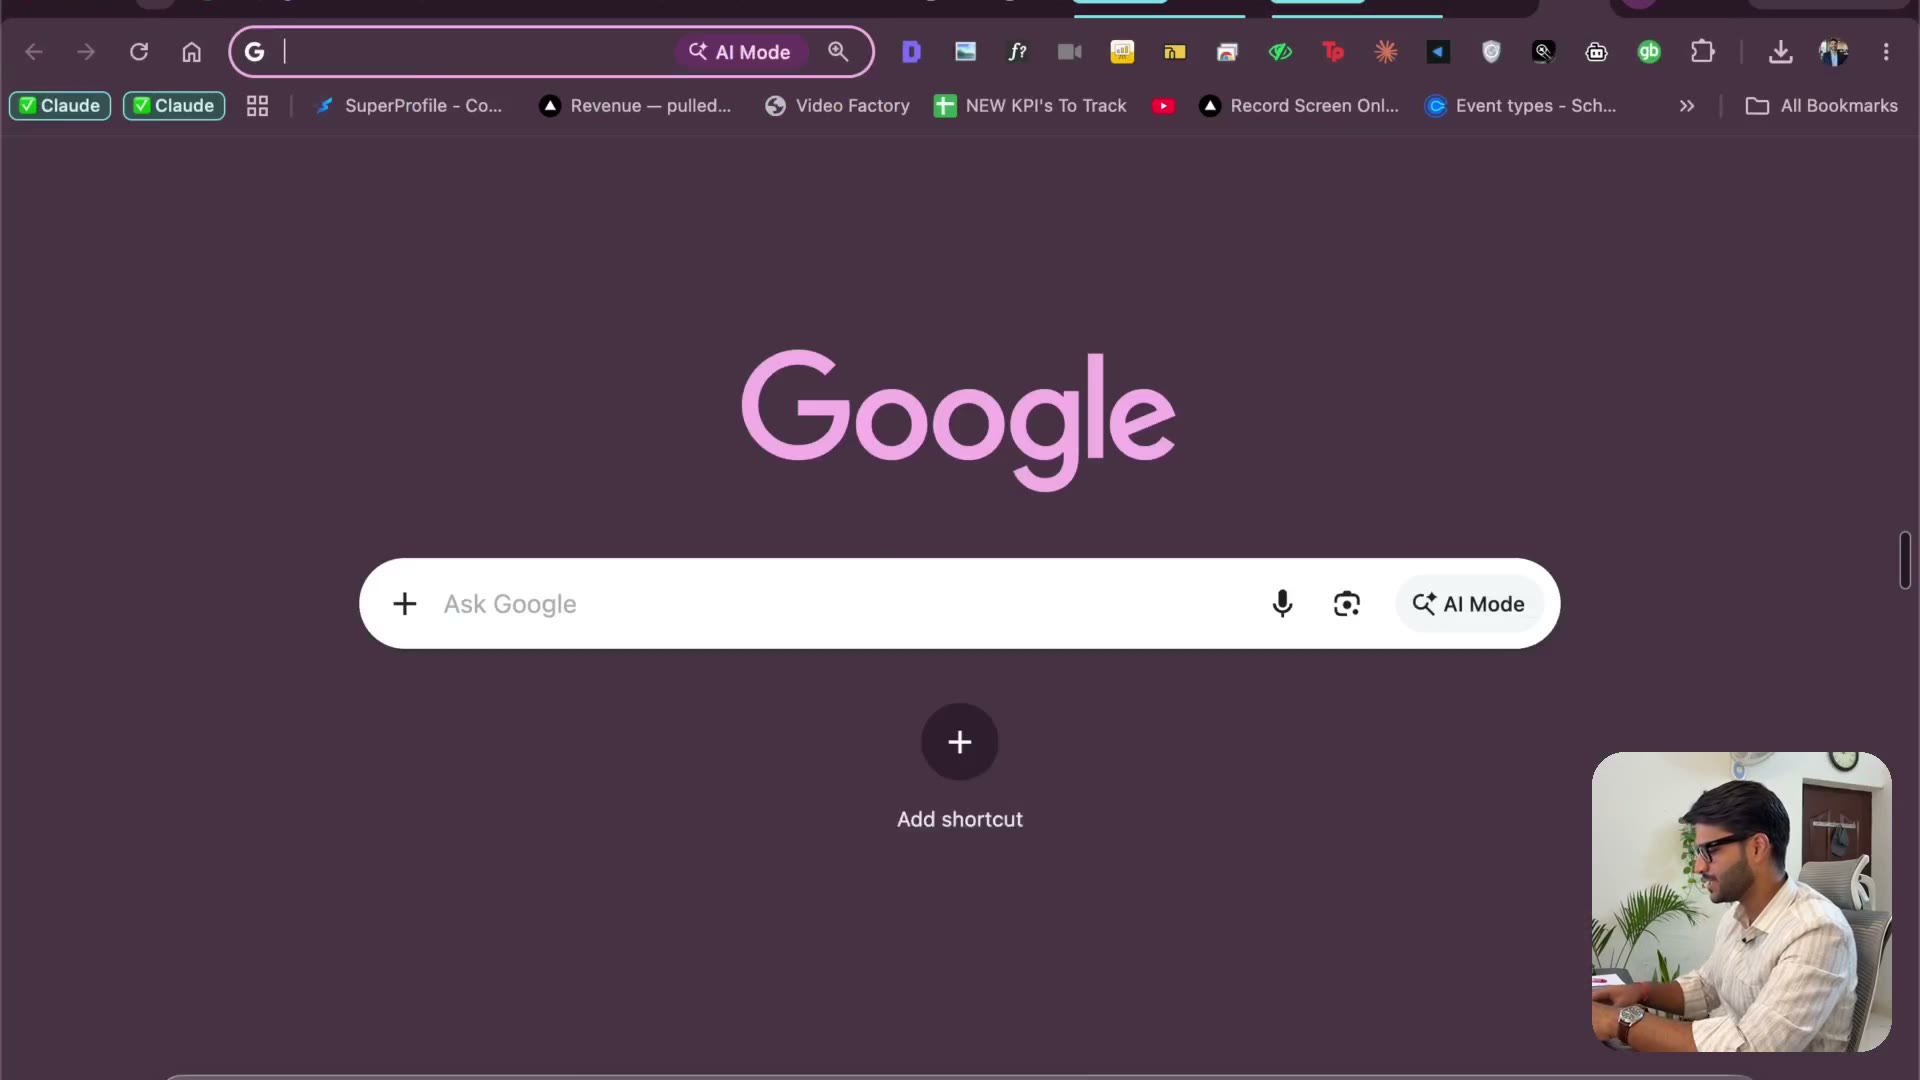Open the robot head extension

point(1597,52)
